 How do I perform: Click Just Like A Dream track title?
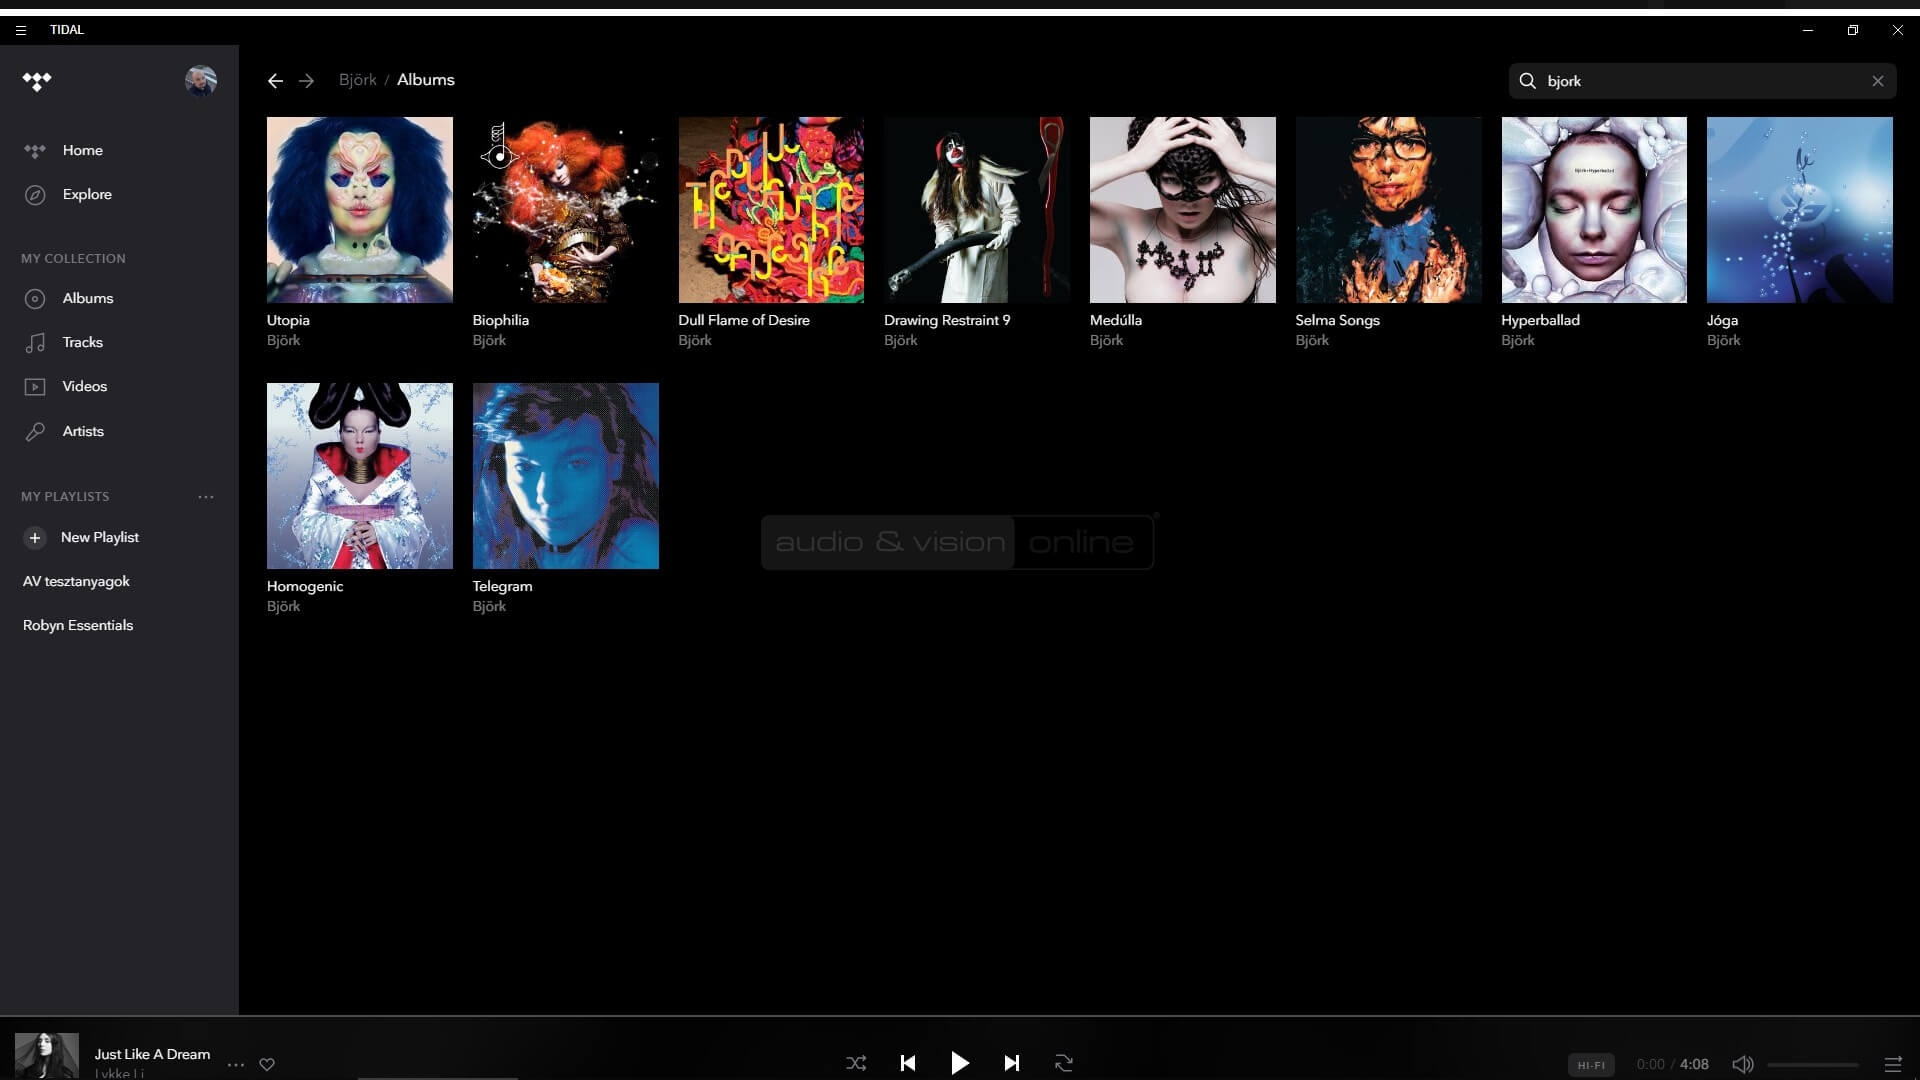coord(152,1054)
